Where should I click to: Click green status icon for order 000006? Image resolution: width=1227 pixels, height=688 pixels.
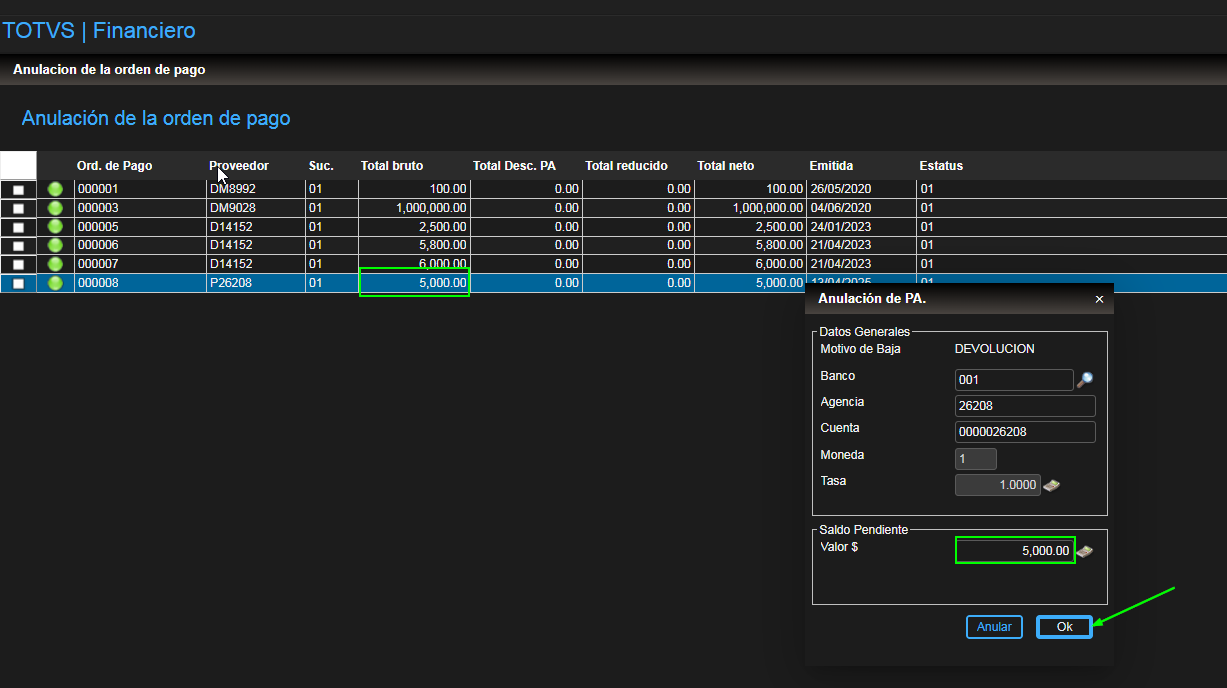click(x=55, y=245)
